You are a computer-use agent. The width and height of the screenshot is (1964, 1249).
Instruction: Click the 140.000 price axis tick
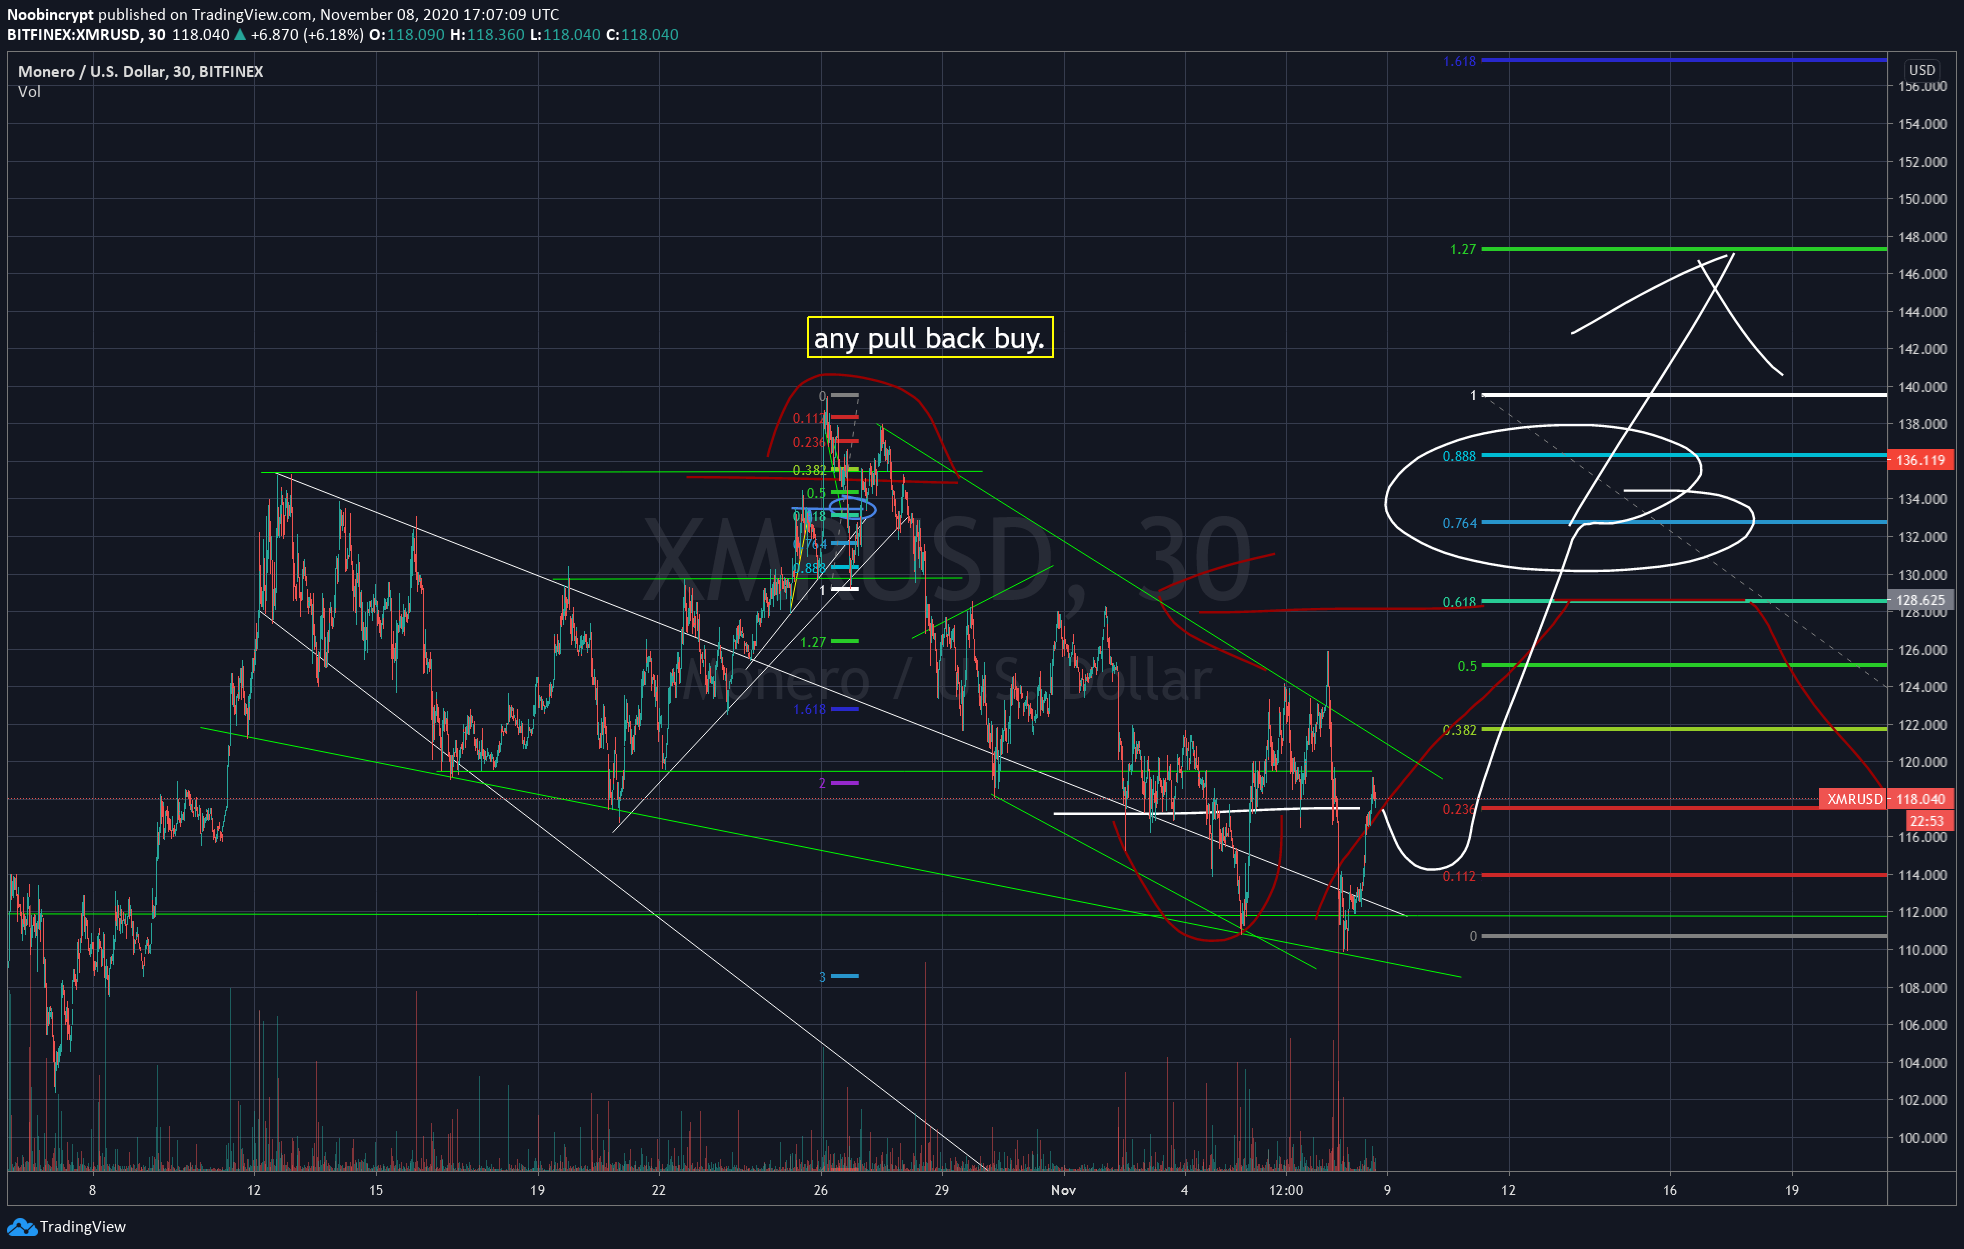click(x=1922, y=387)
